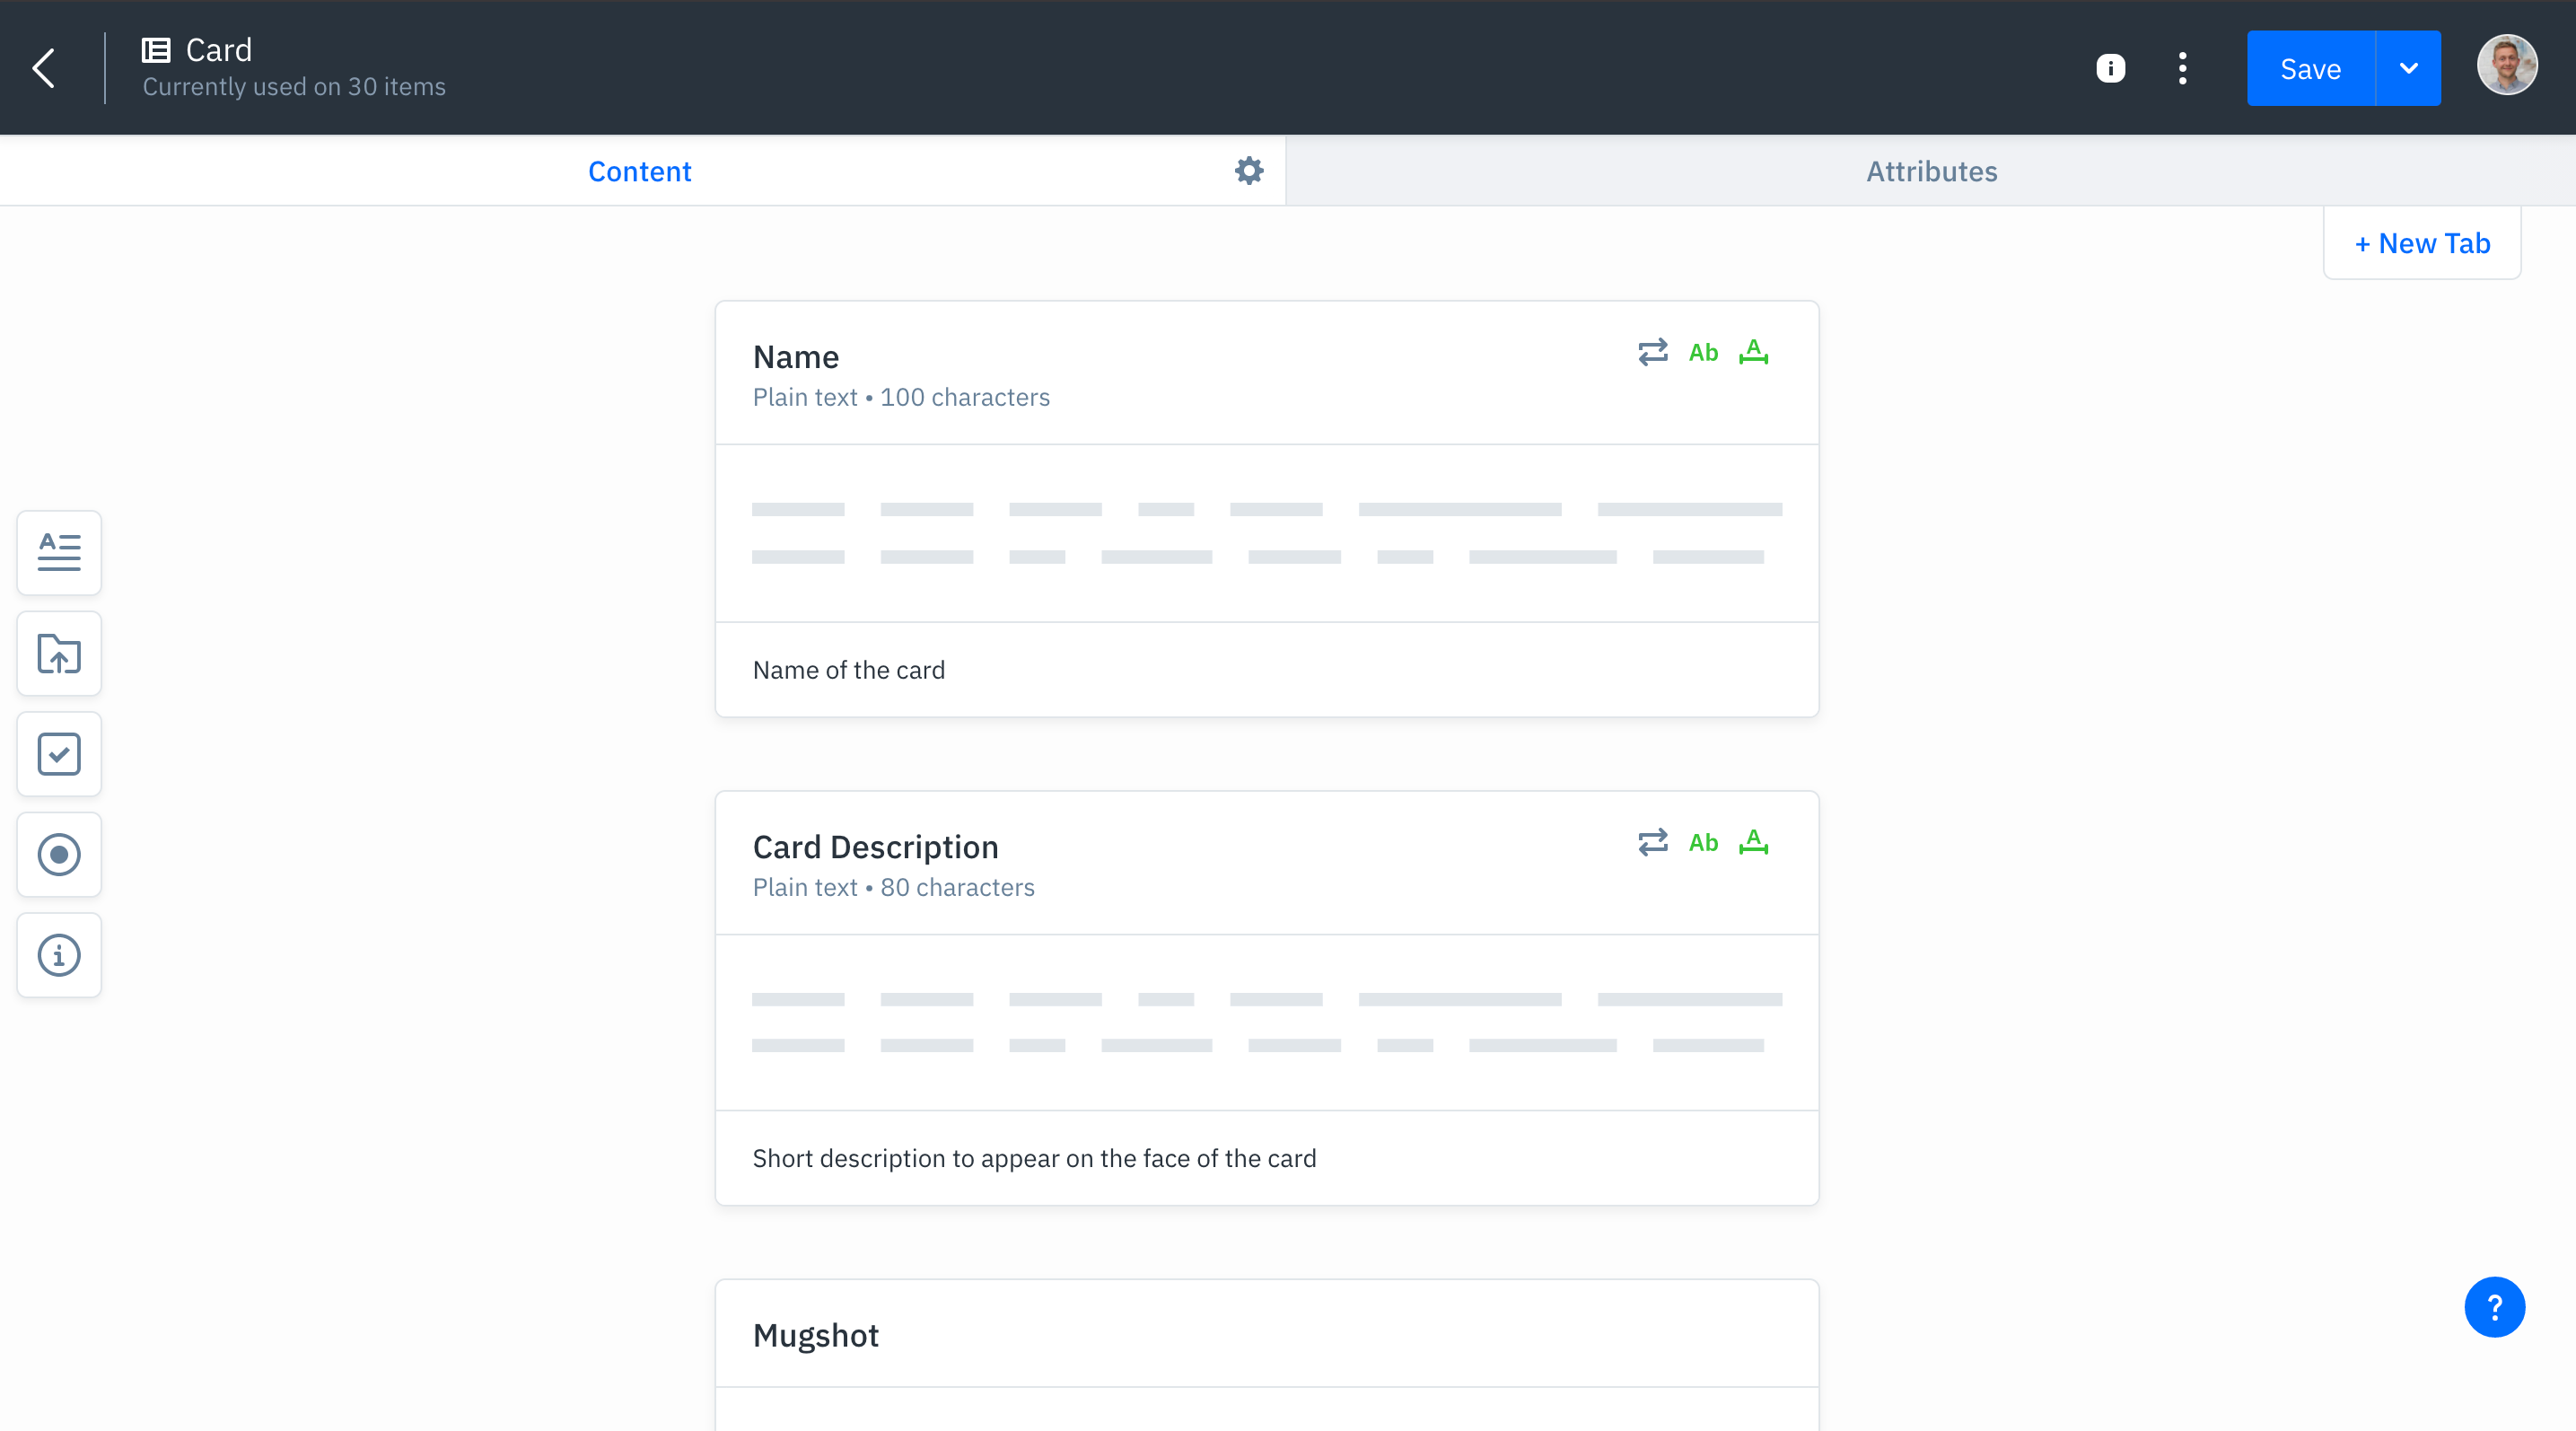This screenshot has height=1431, width=2576.
Task: Click the Name field's localization arrows icon
Action: 1653,352
